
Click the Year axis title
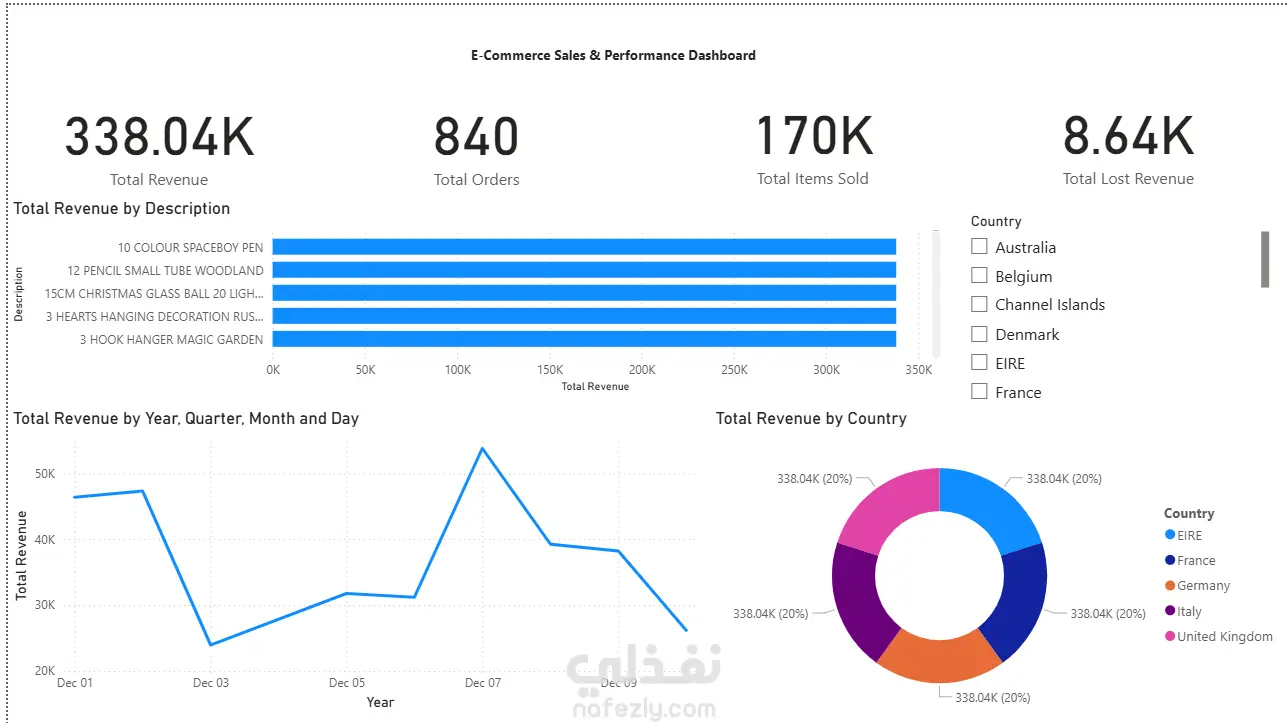[380, 702]
